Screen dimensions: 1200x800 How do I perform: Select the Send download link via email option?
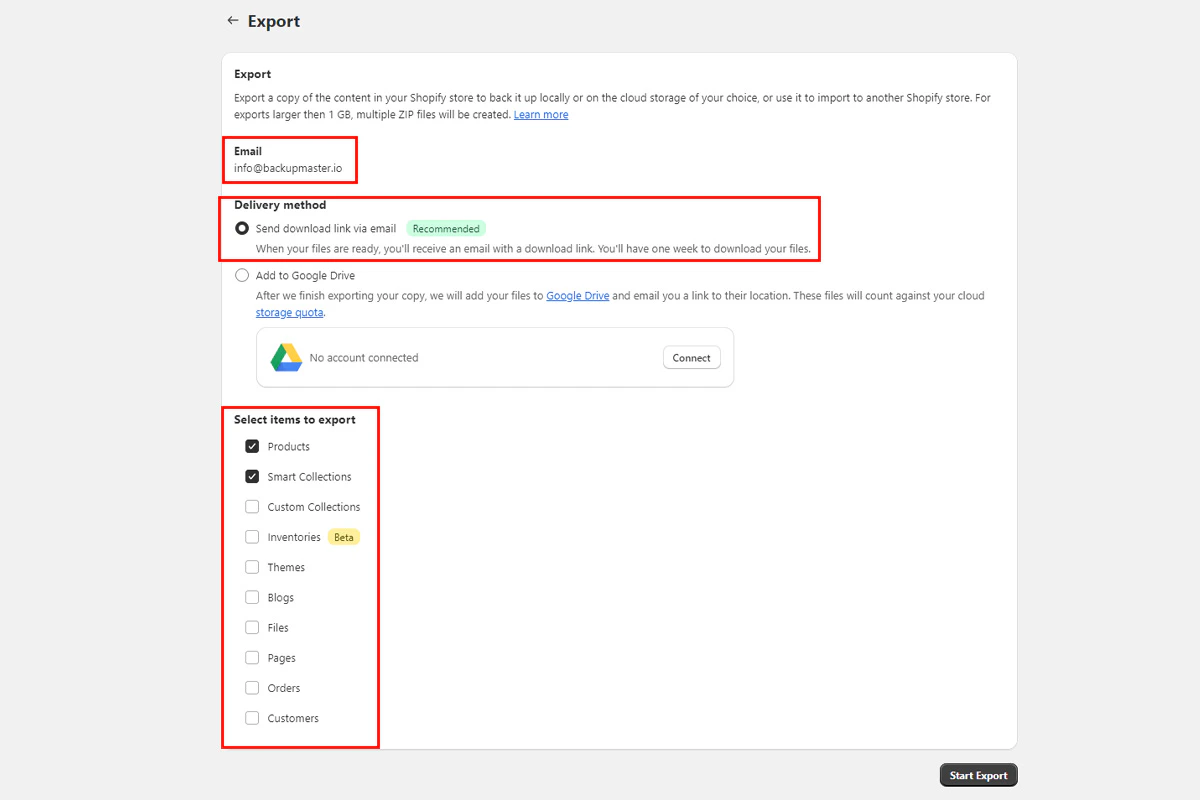tap(241, 228)
